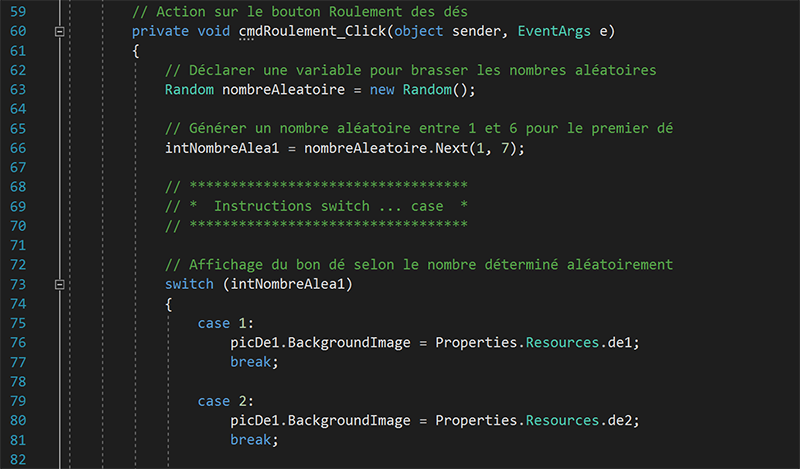The height and width of the screenshot is (469, 800).
Task: Place cursor on cmdRoulement_Click method name
Action: pyautogui.click(x=312, y=32)
